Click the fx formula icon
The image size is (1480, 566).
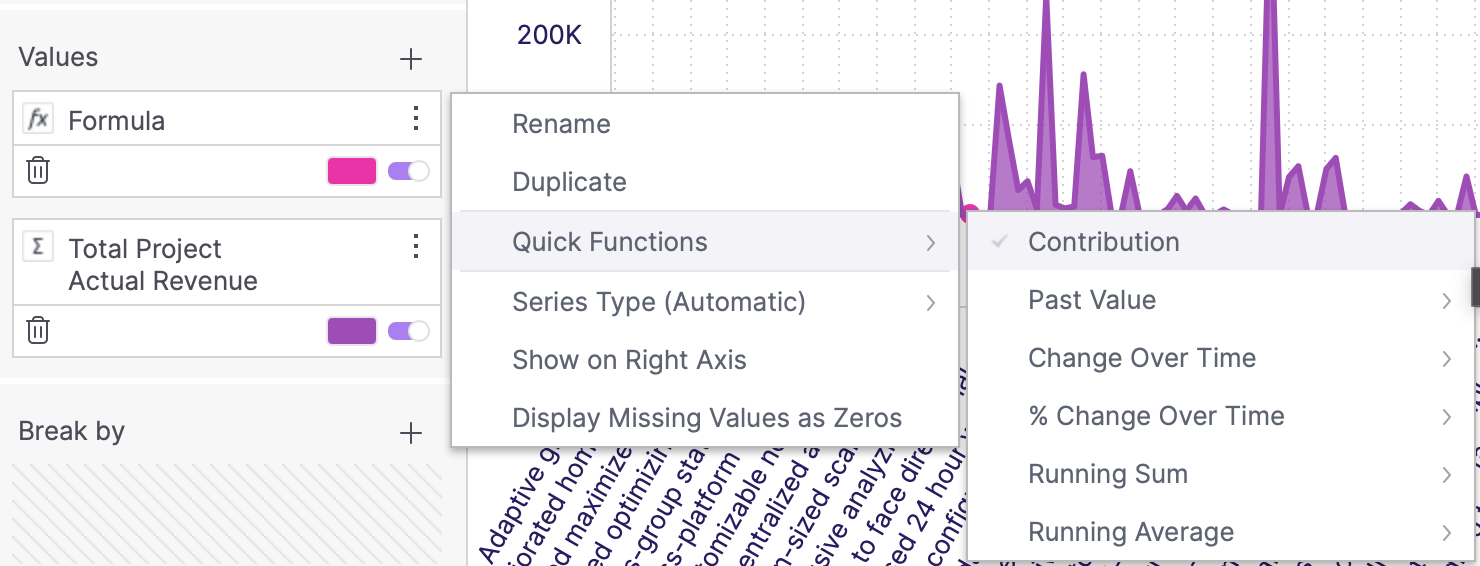click(x=38, y=120)
